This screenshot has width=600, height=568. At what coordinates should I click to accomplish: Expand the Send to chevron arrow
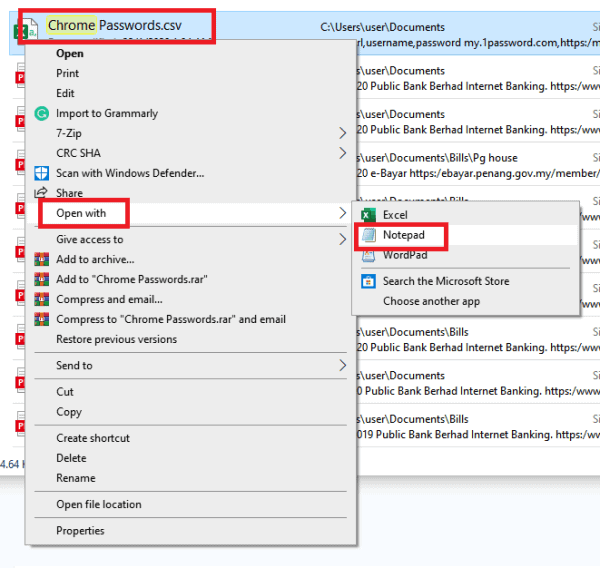(x=342, y=366)
